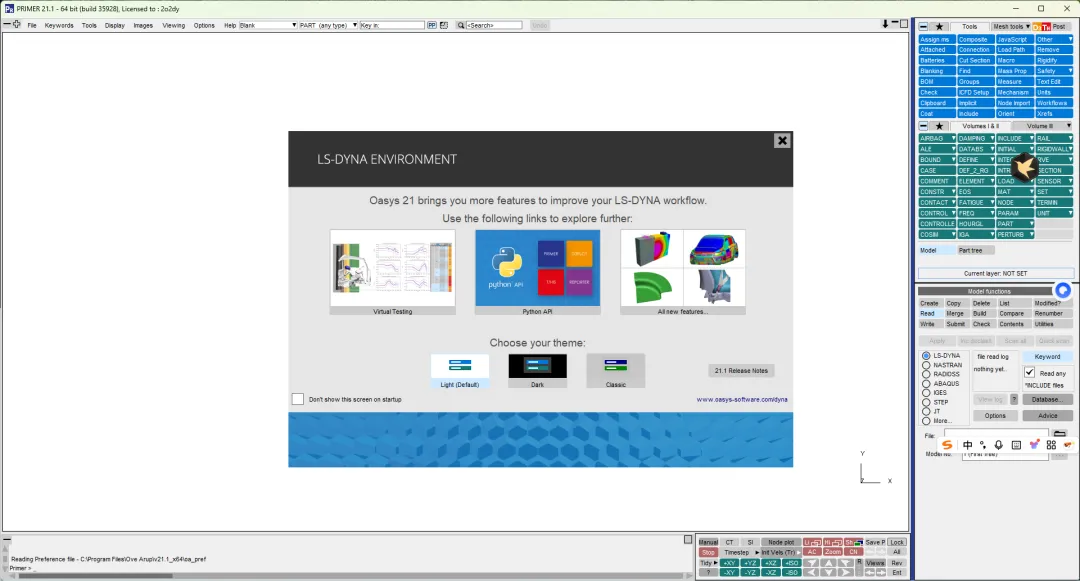Click the Lock view button
The image size is (1080, 581).
click(x=897, y=542)
